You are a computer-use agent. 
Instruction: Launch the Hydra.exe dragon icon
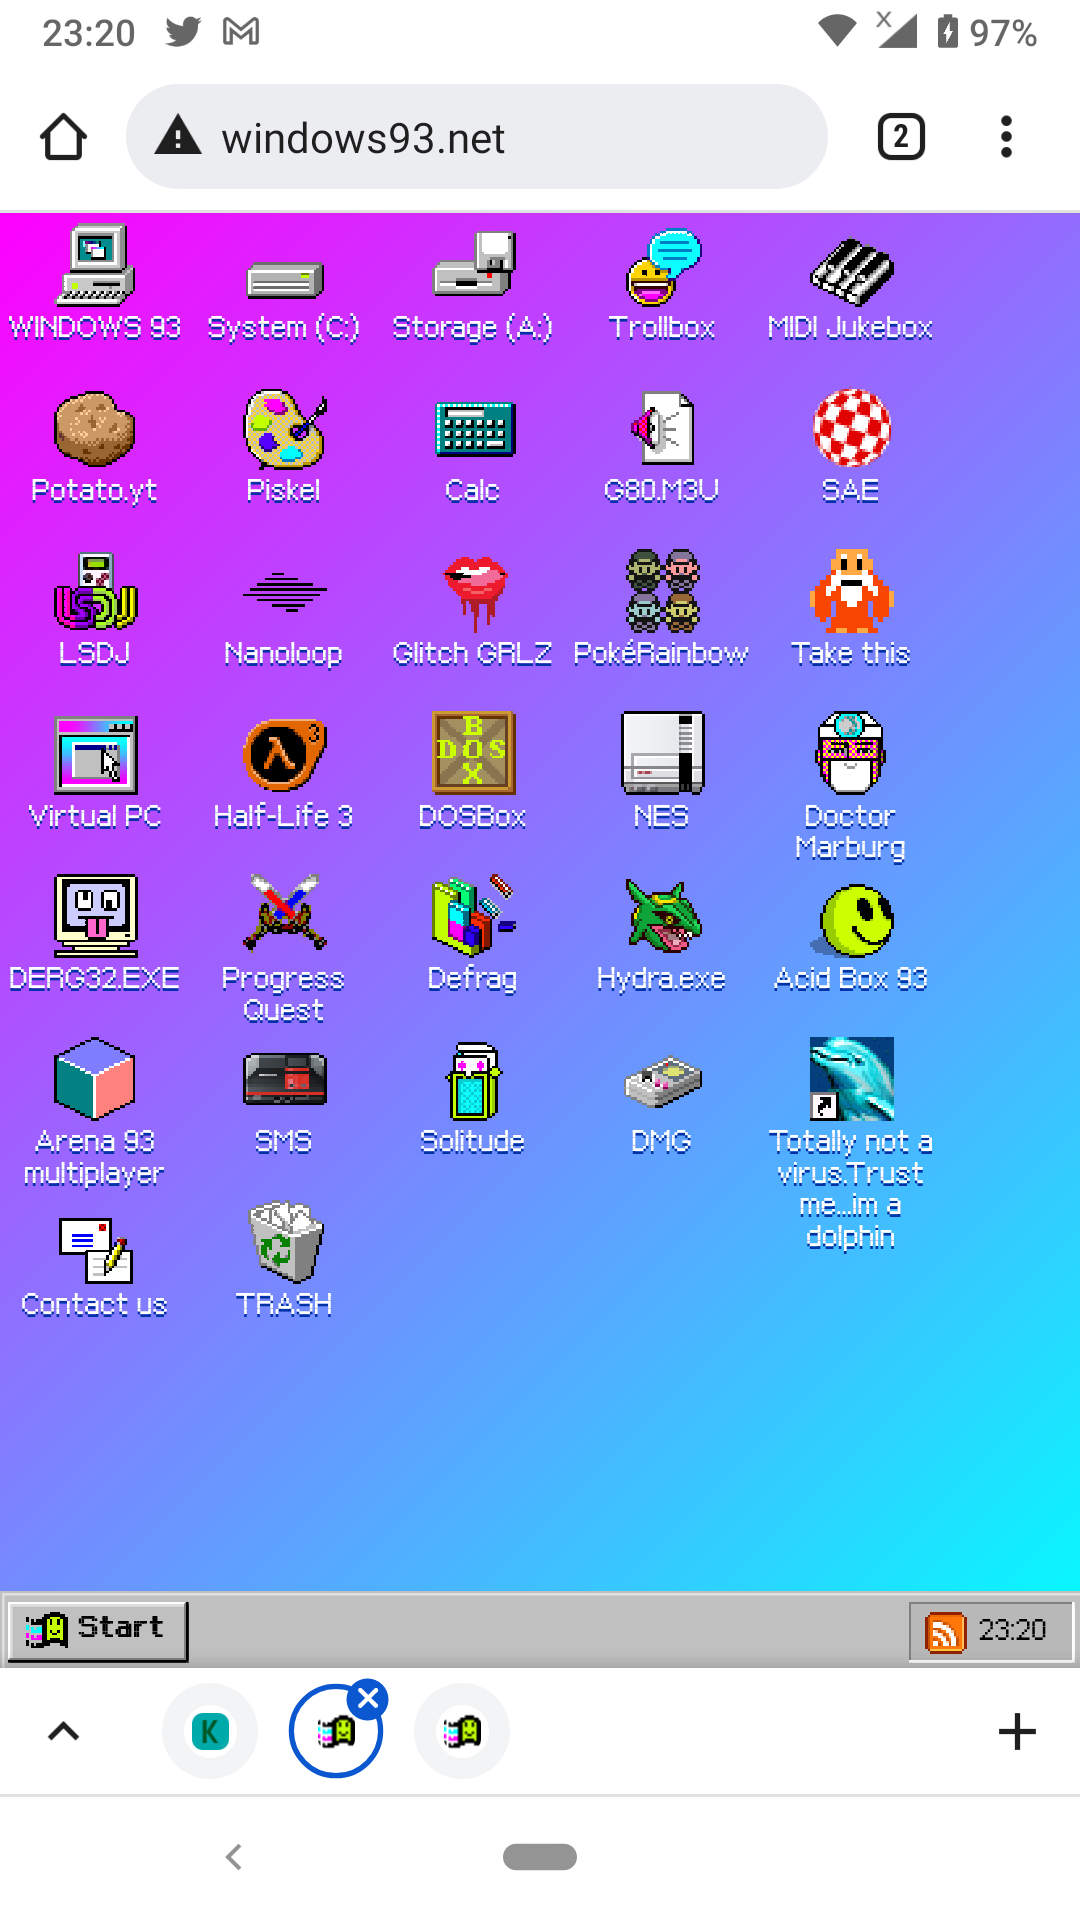click(x=662, y=920)
